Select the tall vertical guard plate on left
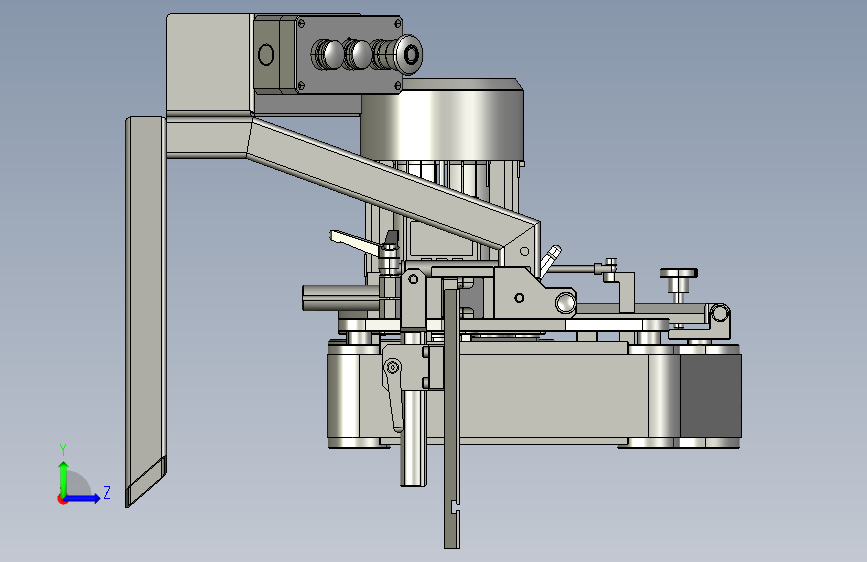867x562 pixels. 146,310
